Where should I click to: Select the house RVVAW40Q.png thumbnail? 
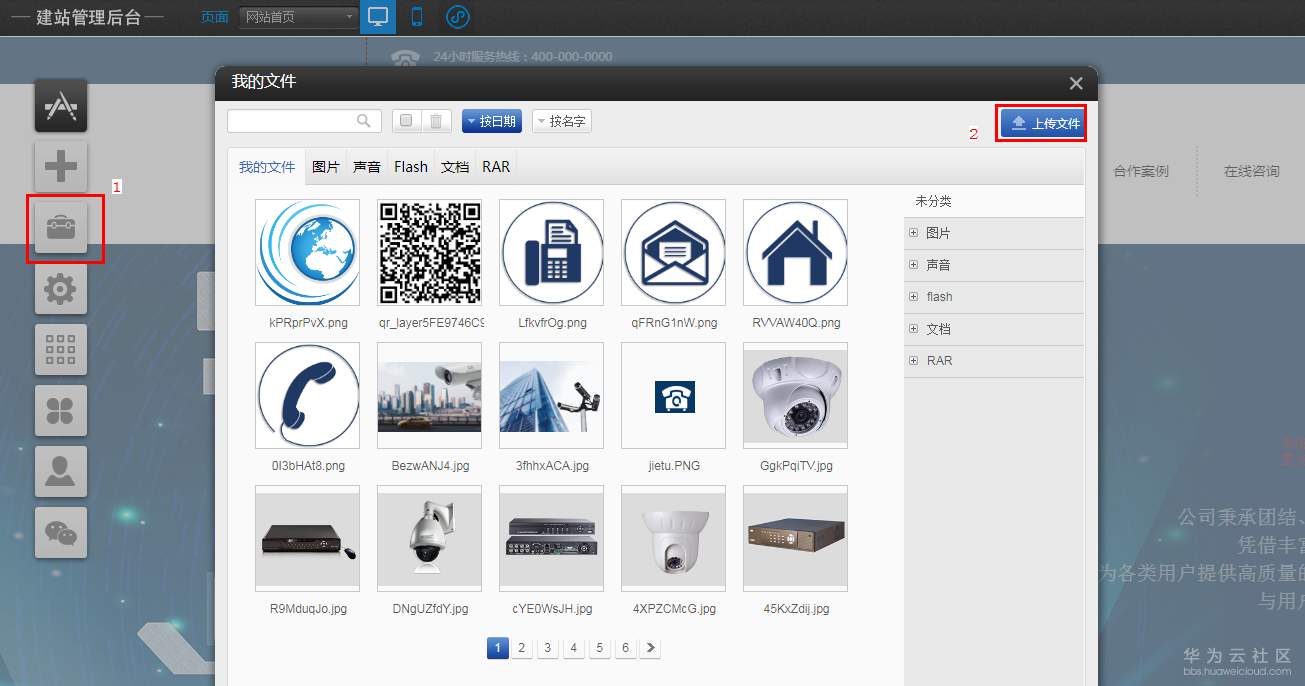click(x=795, y=252)
